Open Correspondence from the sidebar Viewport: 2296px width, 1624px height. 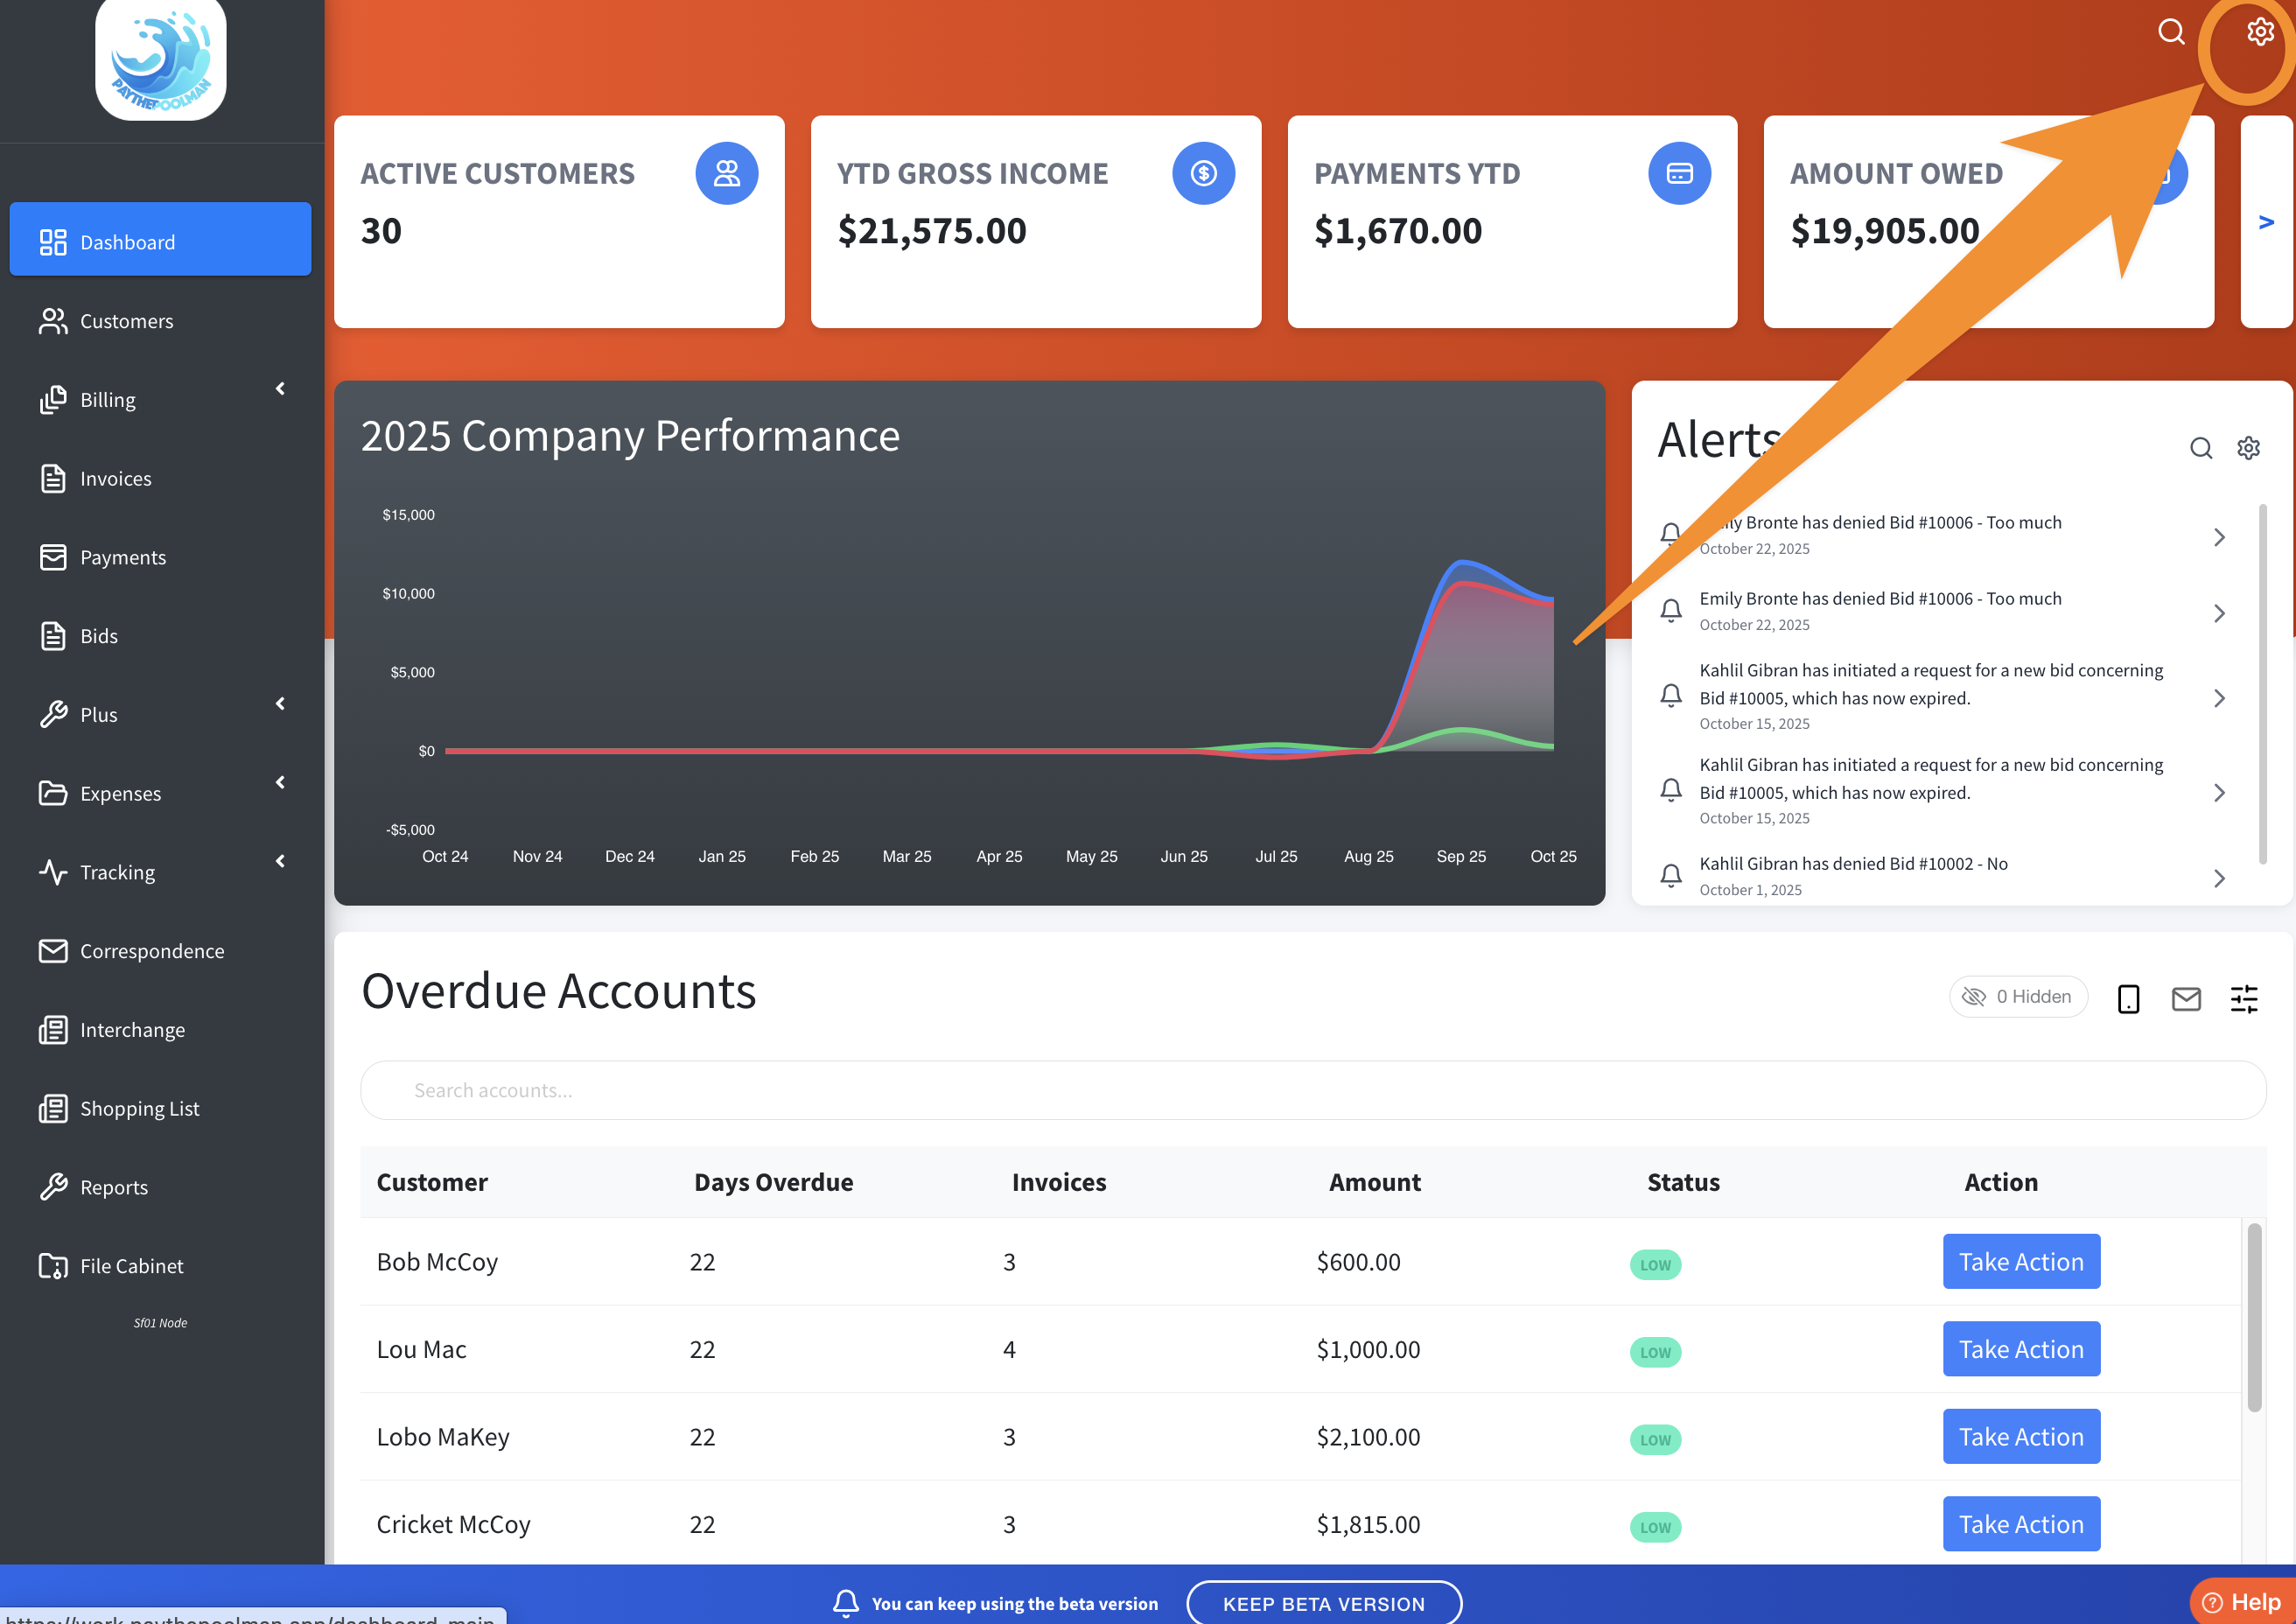coord(151,951)
